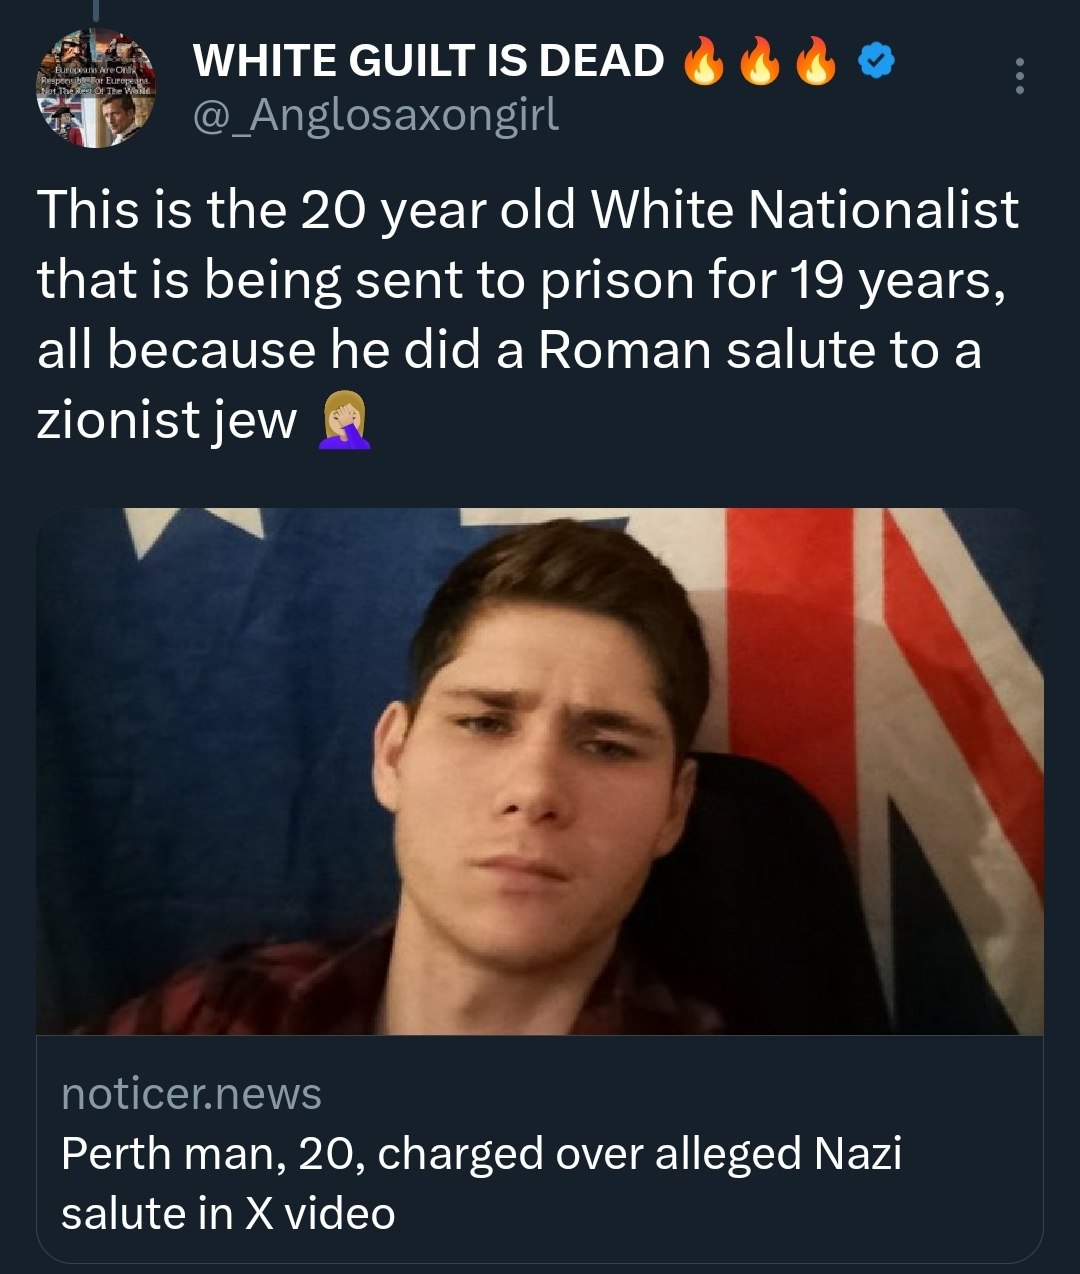Click the words "zionist jew" in the tweet
Viewport: 1080px width, 1274px height.
167,421
